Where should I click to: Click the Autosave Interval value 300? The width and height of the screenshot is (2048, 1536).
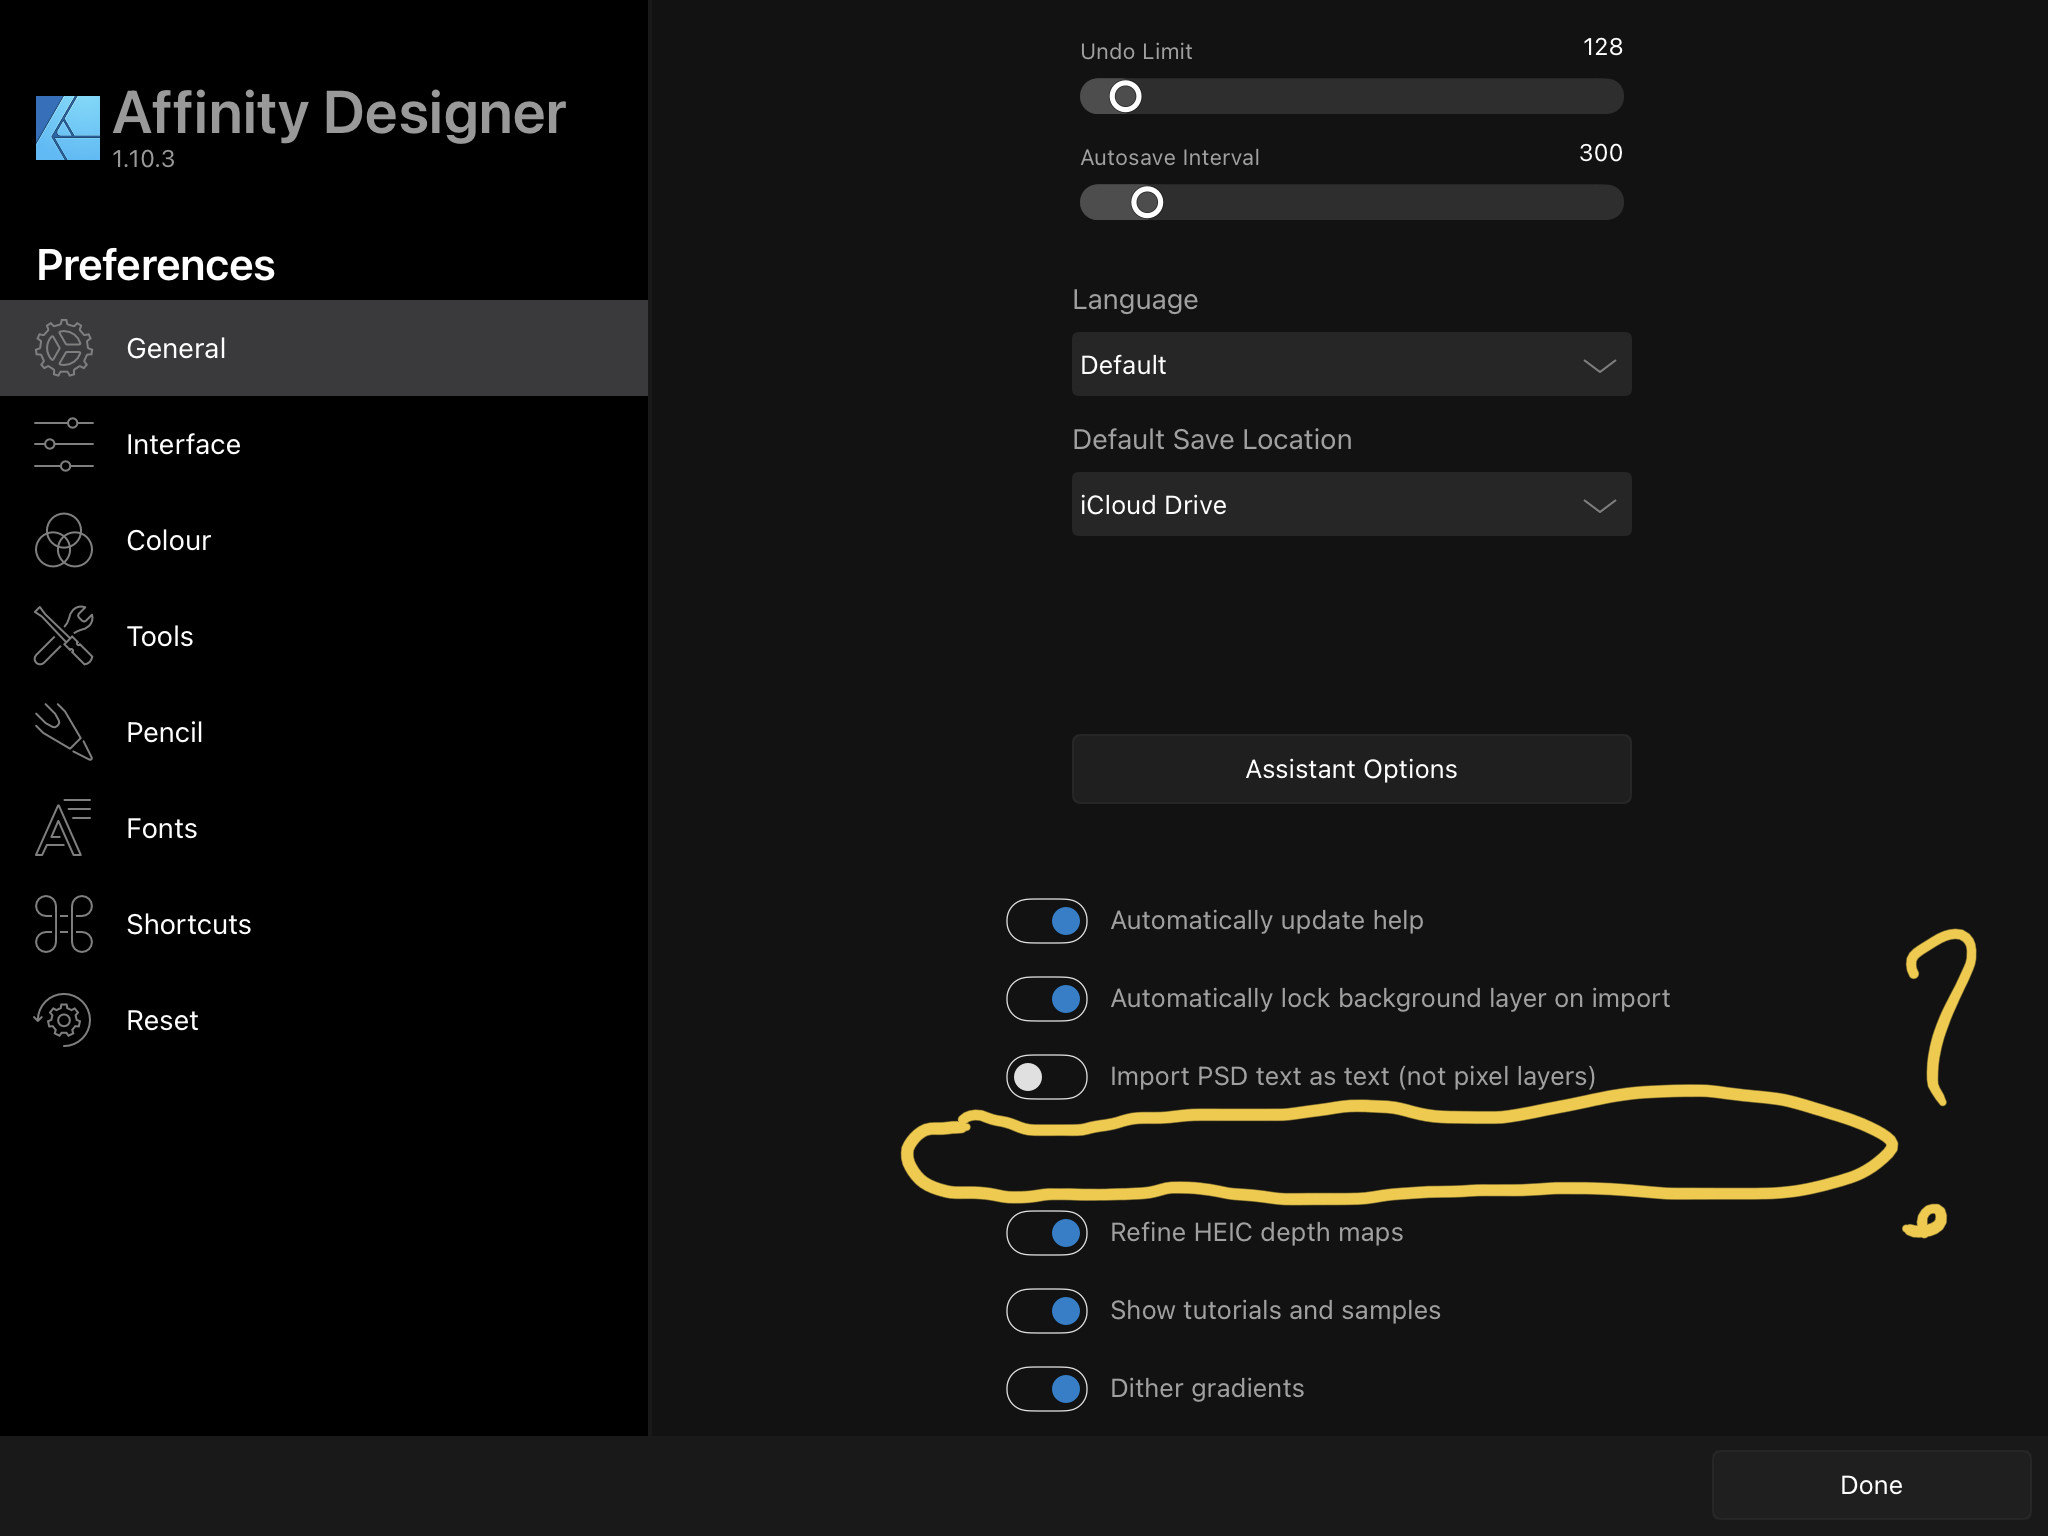pos(1601,153)
